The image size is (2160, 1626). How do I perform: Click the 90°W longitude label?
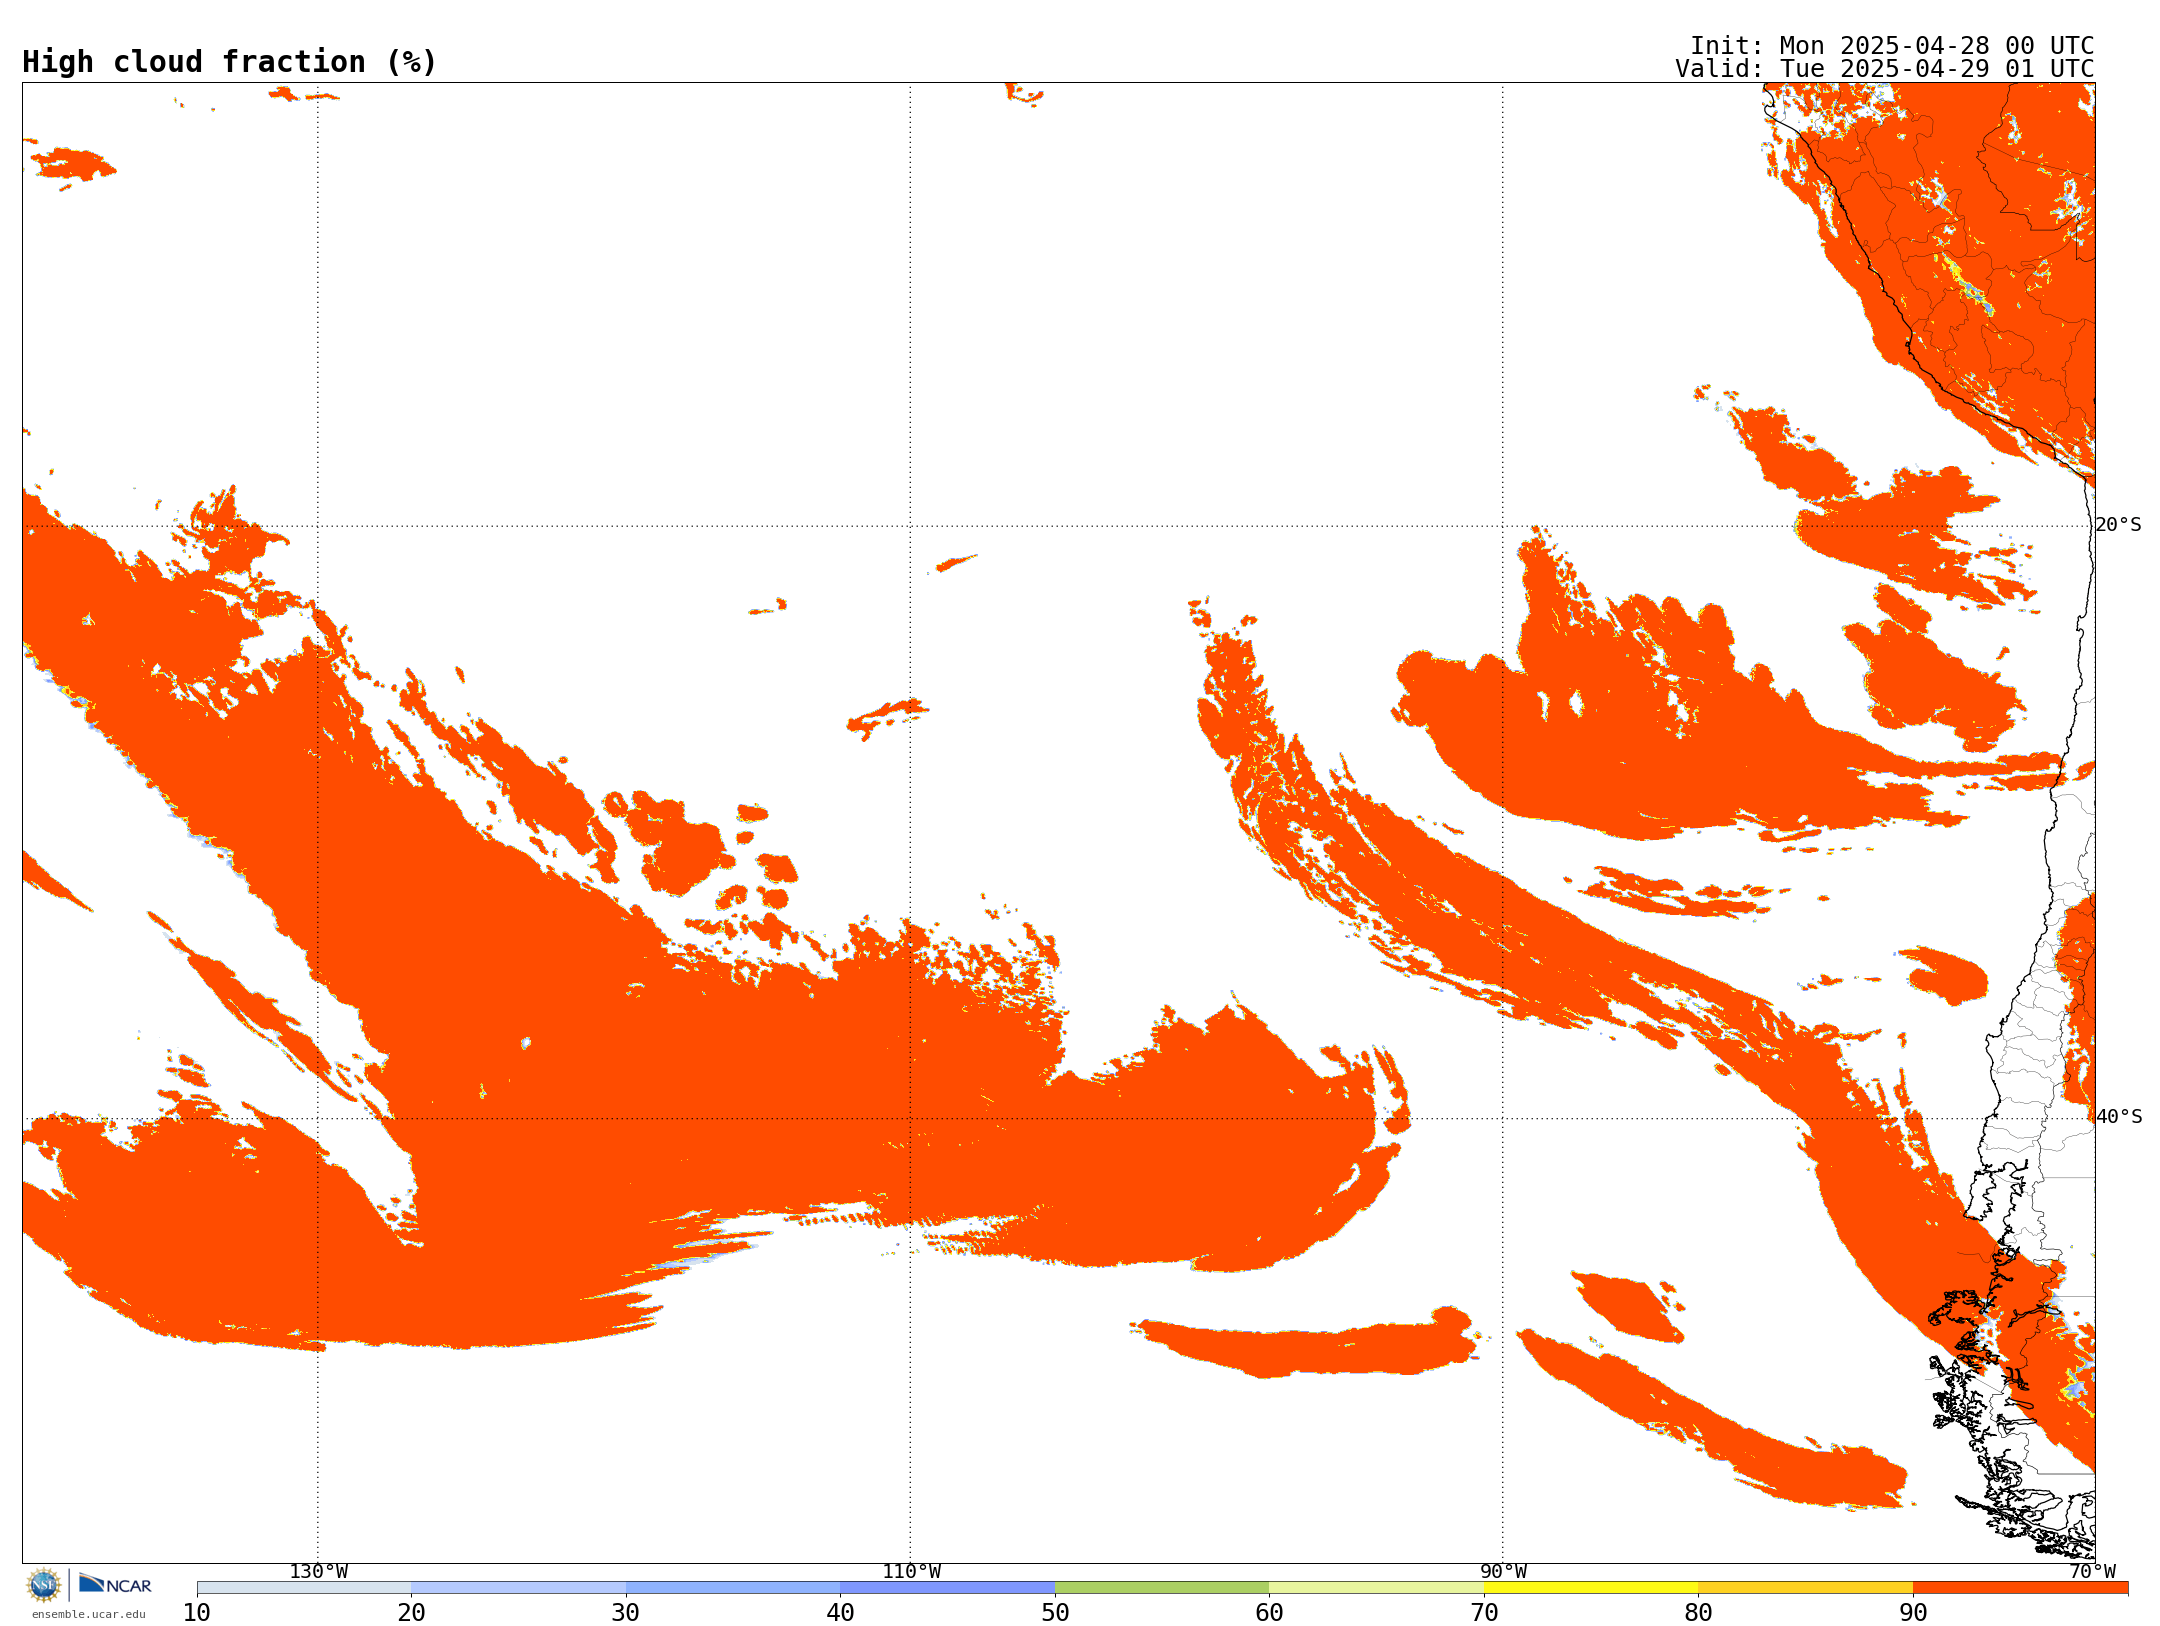tap(1503, 1572)
